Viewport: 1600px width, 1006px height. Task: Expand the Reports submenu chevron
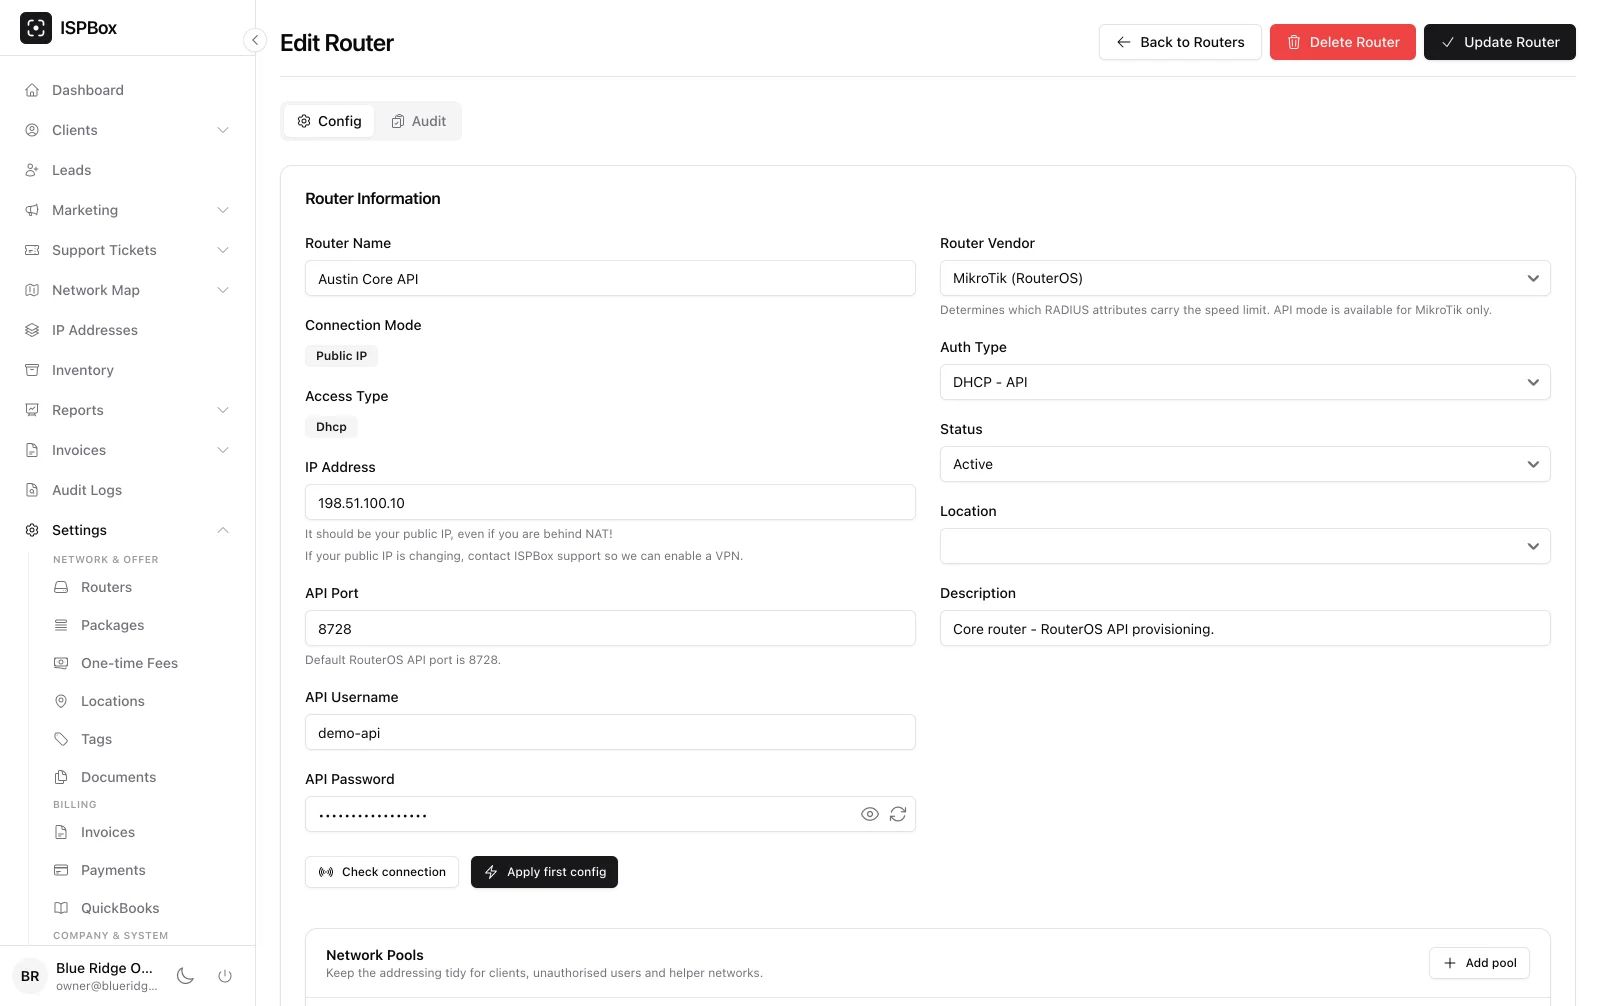(x=223, y=410)
